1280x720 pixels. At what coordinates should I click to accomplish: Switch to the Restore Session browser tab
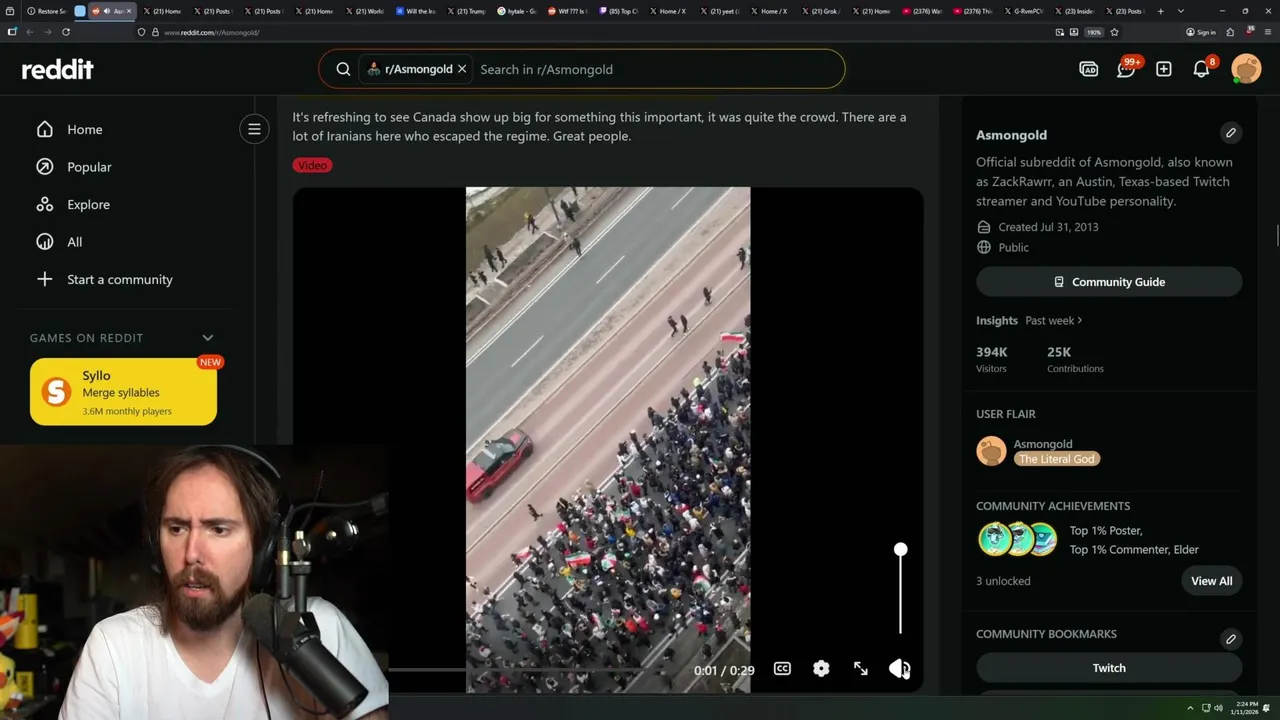[x=46, y=11]
